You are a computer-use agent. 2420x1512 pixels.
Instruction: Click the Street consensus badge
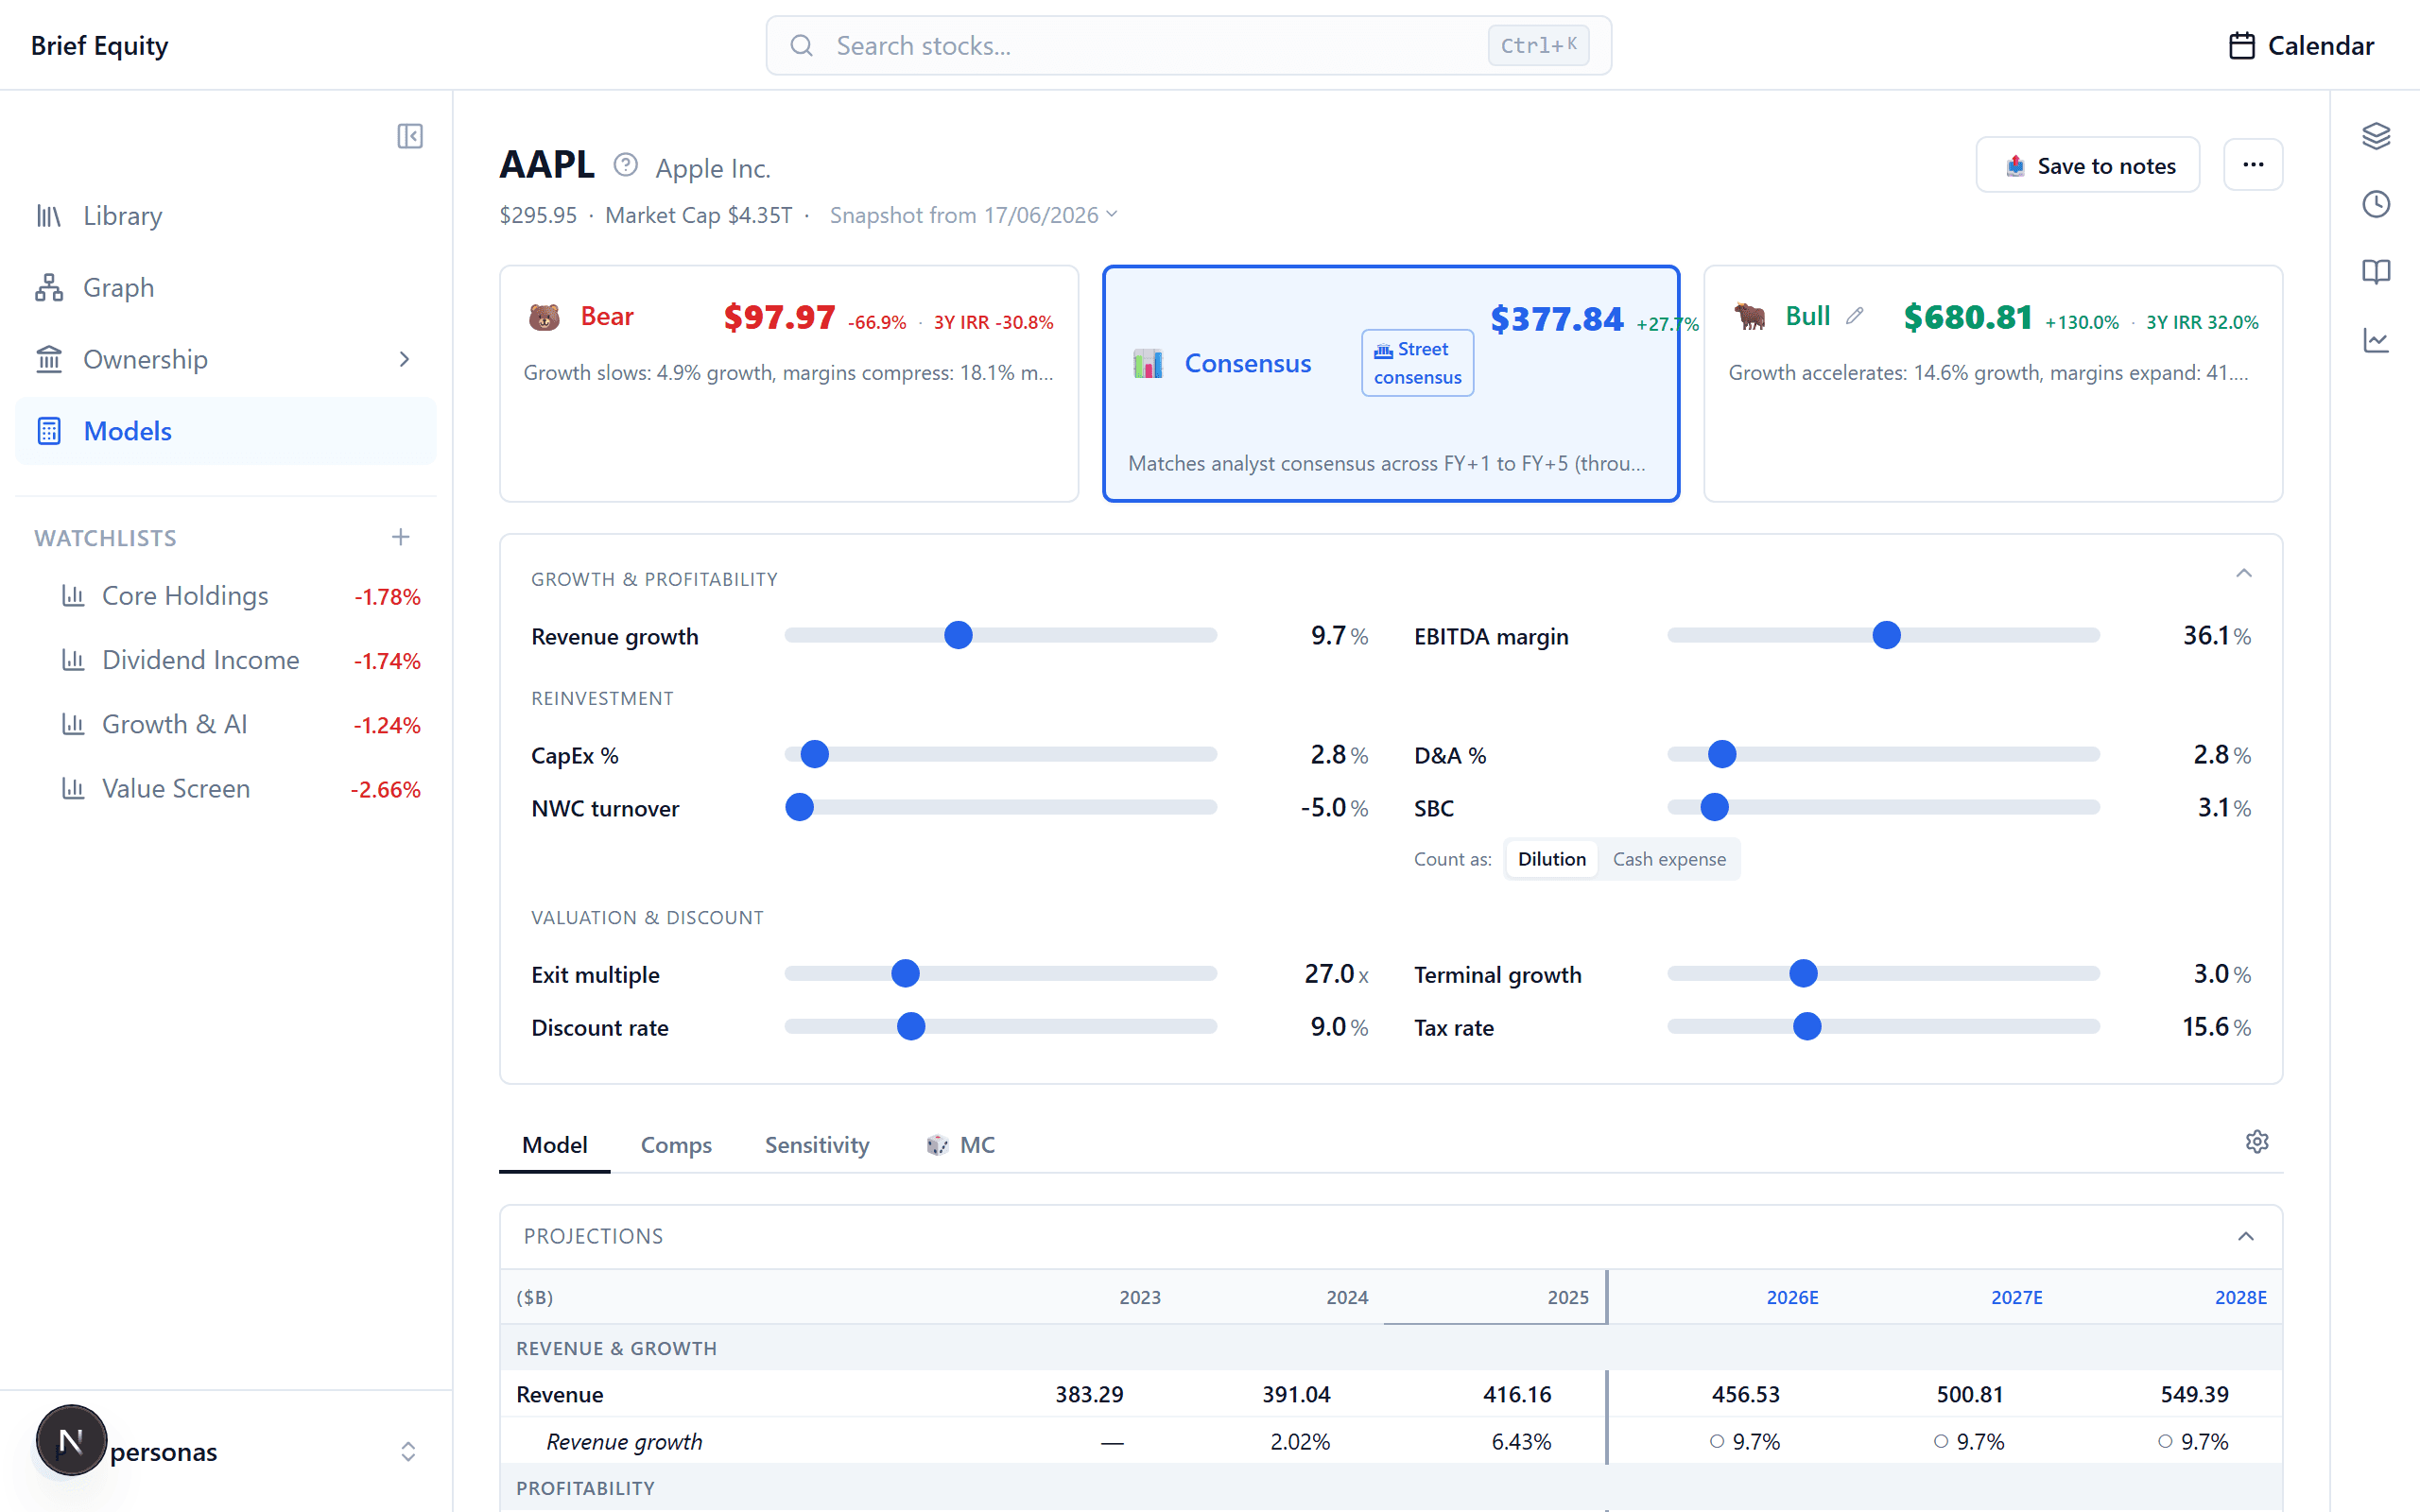pos(1417,363)
